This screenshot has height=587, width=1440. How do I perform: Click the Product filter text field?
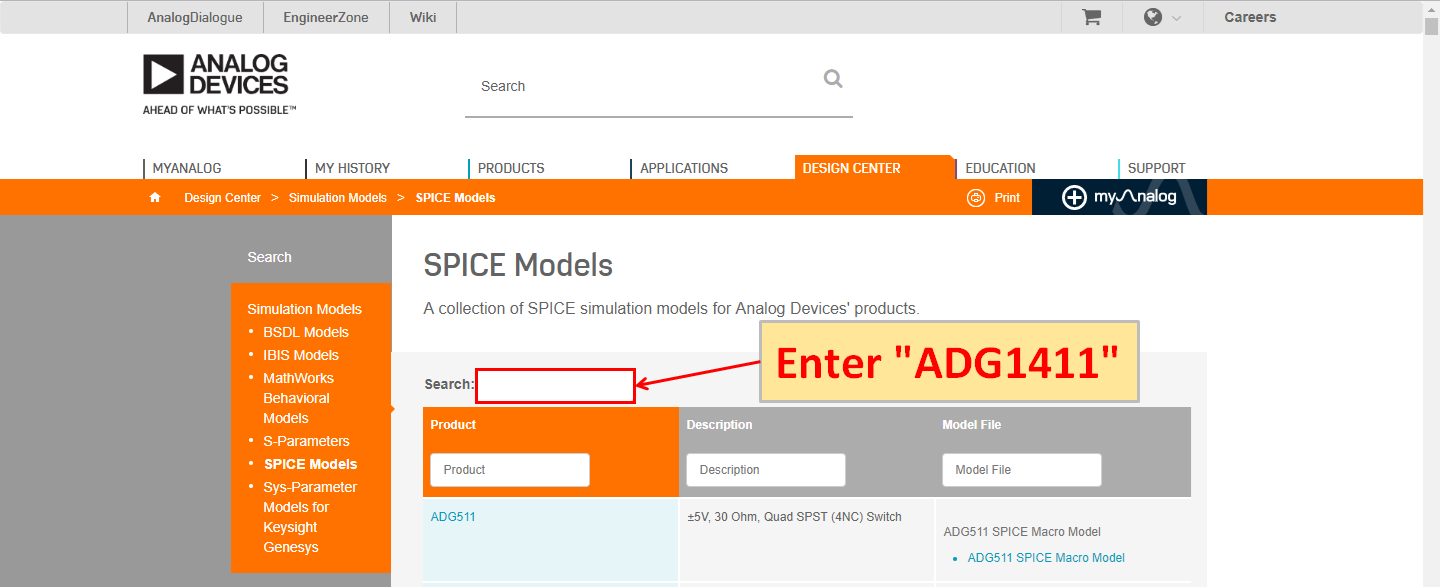(x=509, y=469)
